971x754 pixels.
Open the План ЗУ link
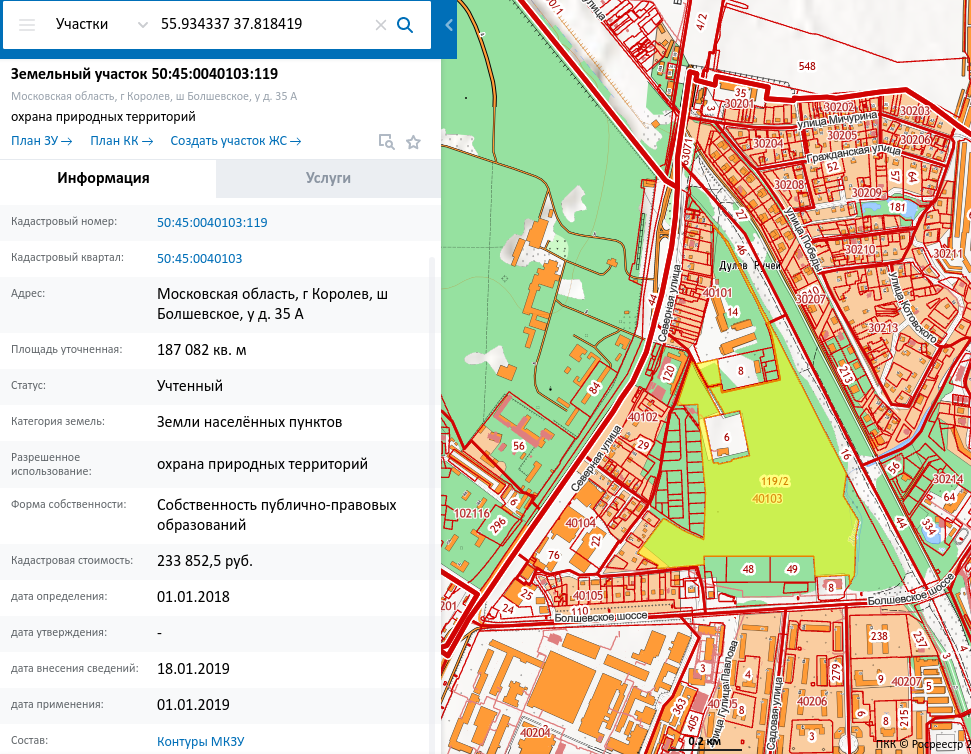pos(41,141)
